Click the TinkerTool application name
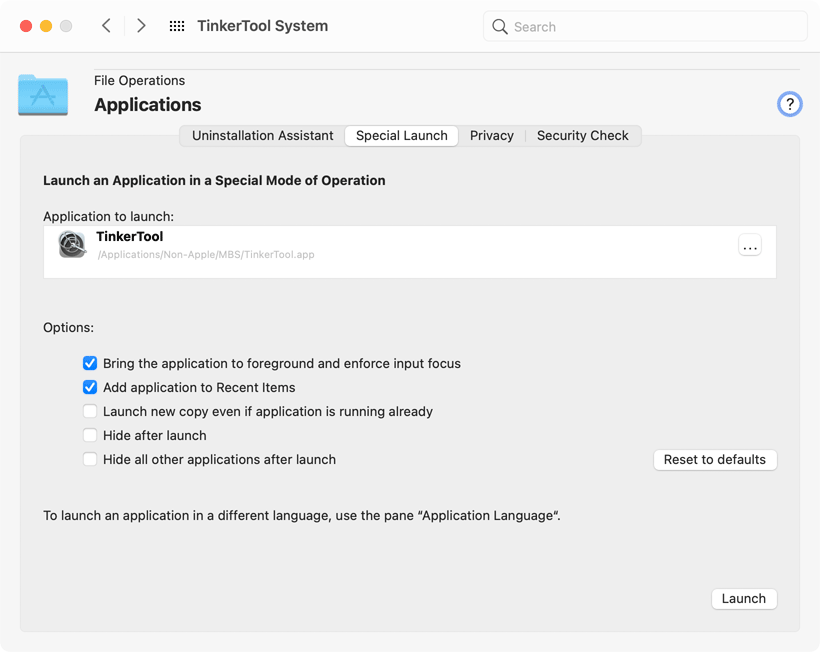This screenshot has height=652, width=820. 130,237
